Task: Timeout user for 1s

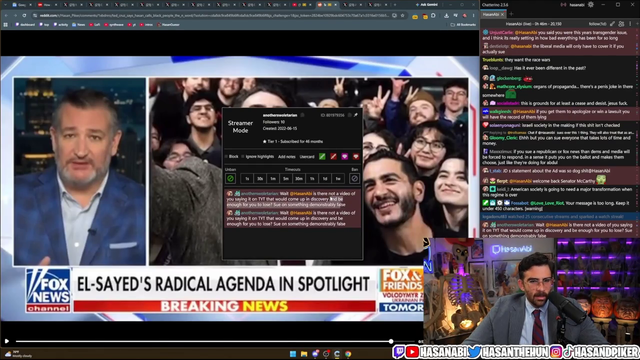Action: [x=247, y=178]
